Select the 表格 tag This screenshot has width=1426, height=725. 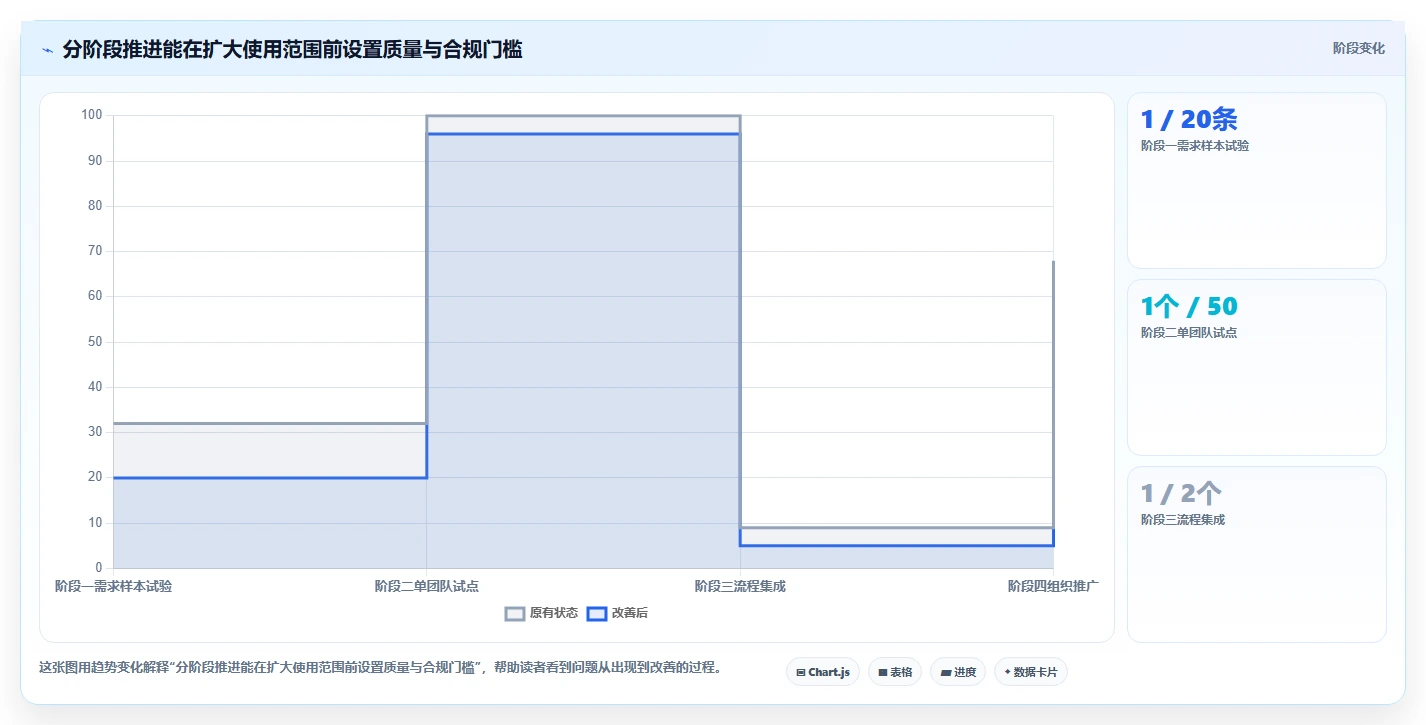[x=895, y=672]
